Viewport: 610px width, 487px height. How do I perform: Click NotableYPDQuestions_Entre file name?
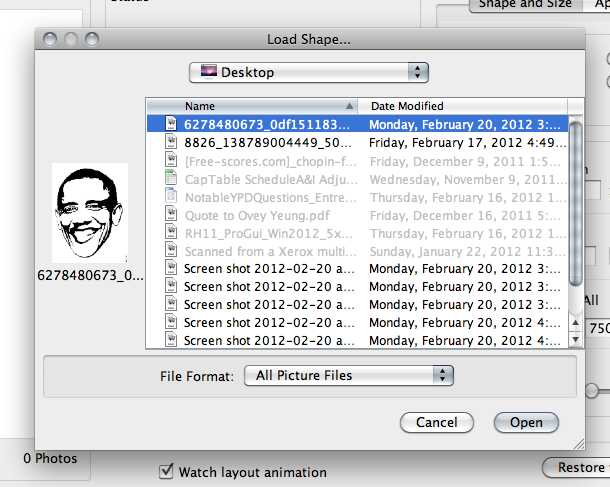[x=270, y=198]
